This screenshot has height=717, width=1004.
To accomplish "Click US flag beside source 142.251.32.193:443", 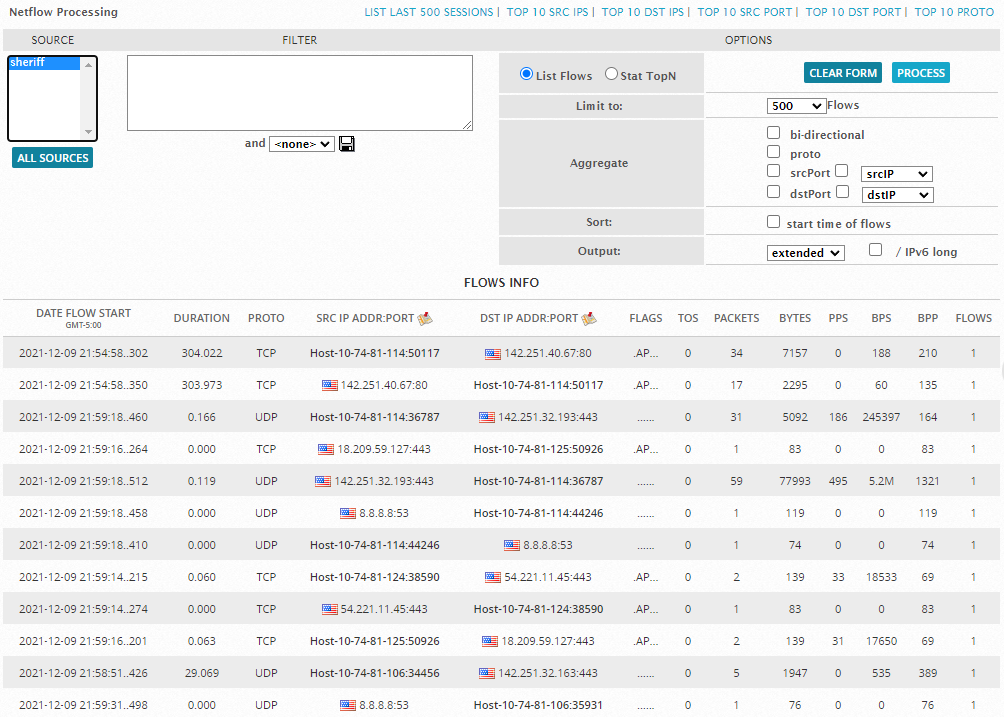I will tap(323, 481).
